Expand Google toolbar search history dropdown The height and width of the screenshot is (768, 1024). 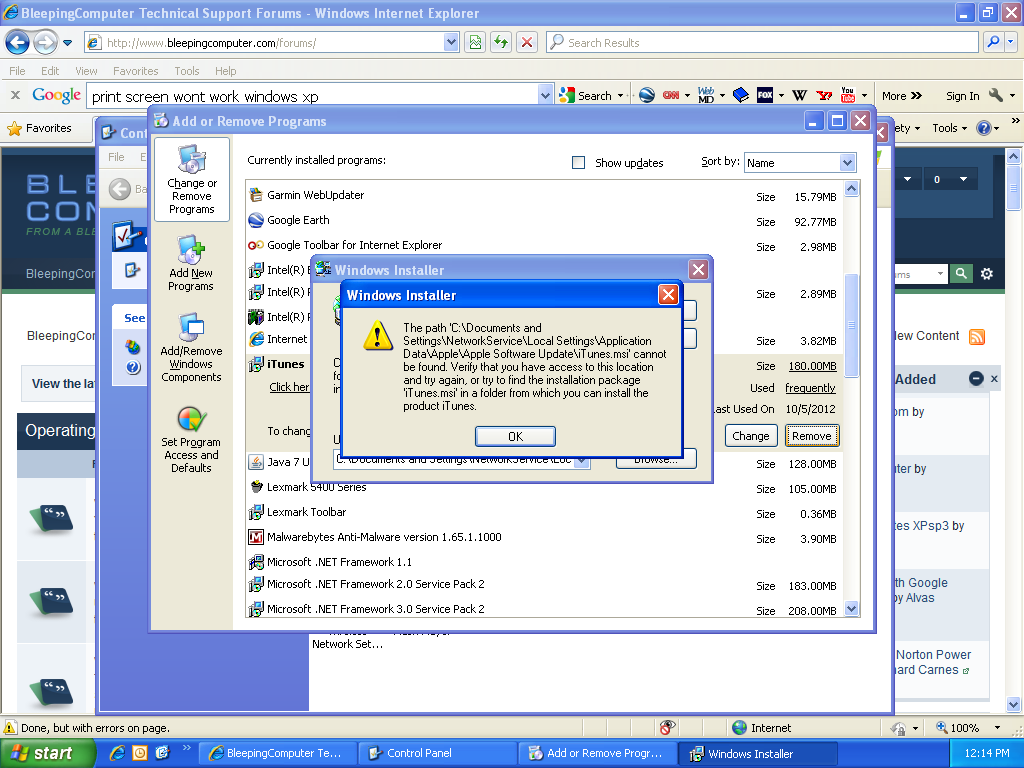click(545, 96)
